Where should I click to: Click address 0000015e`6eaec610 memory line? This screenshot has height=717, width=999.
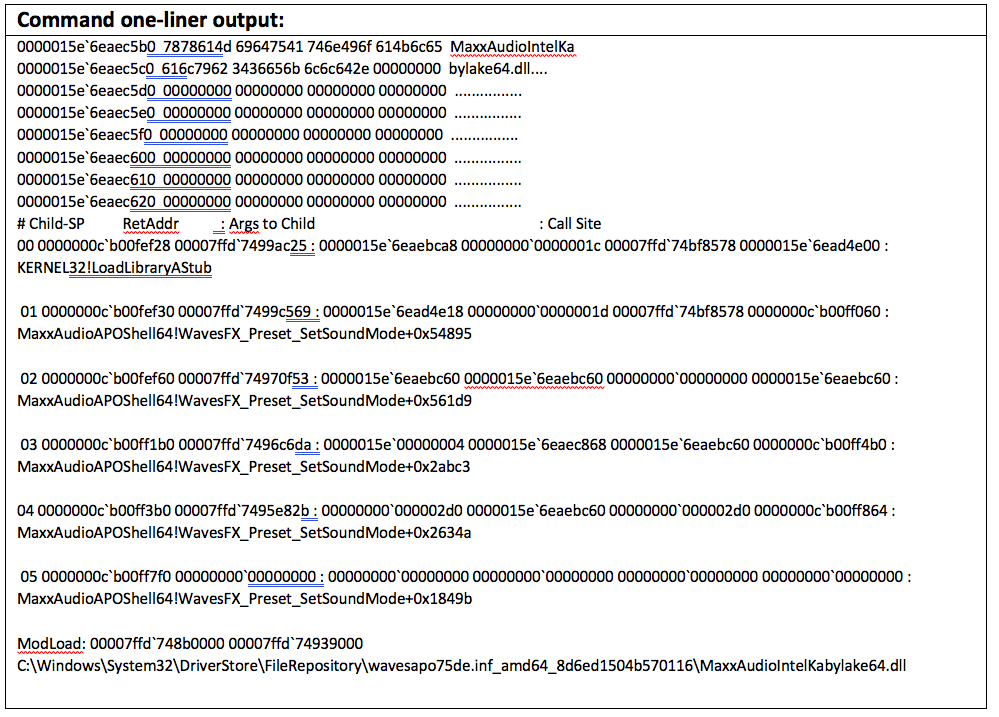click(x=270, y=180)
